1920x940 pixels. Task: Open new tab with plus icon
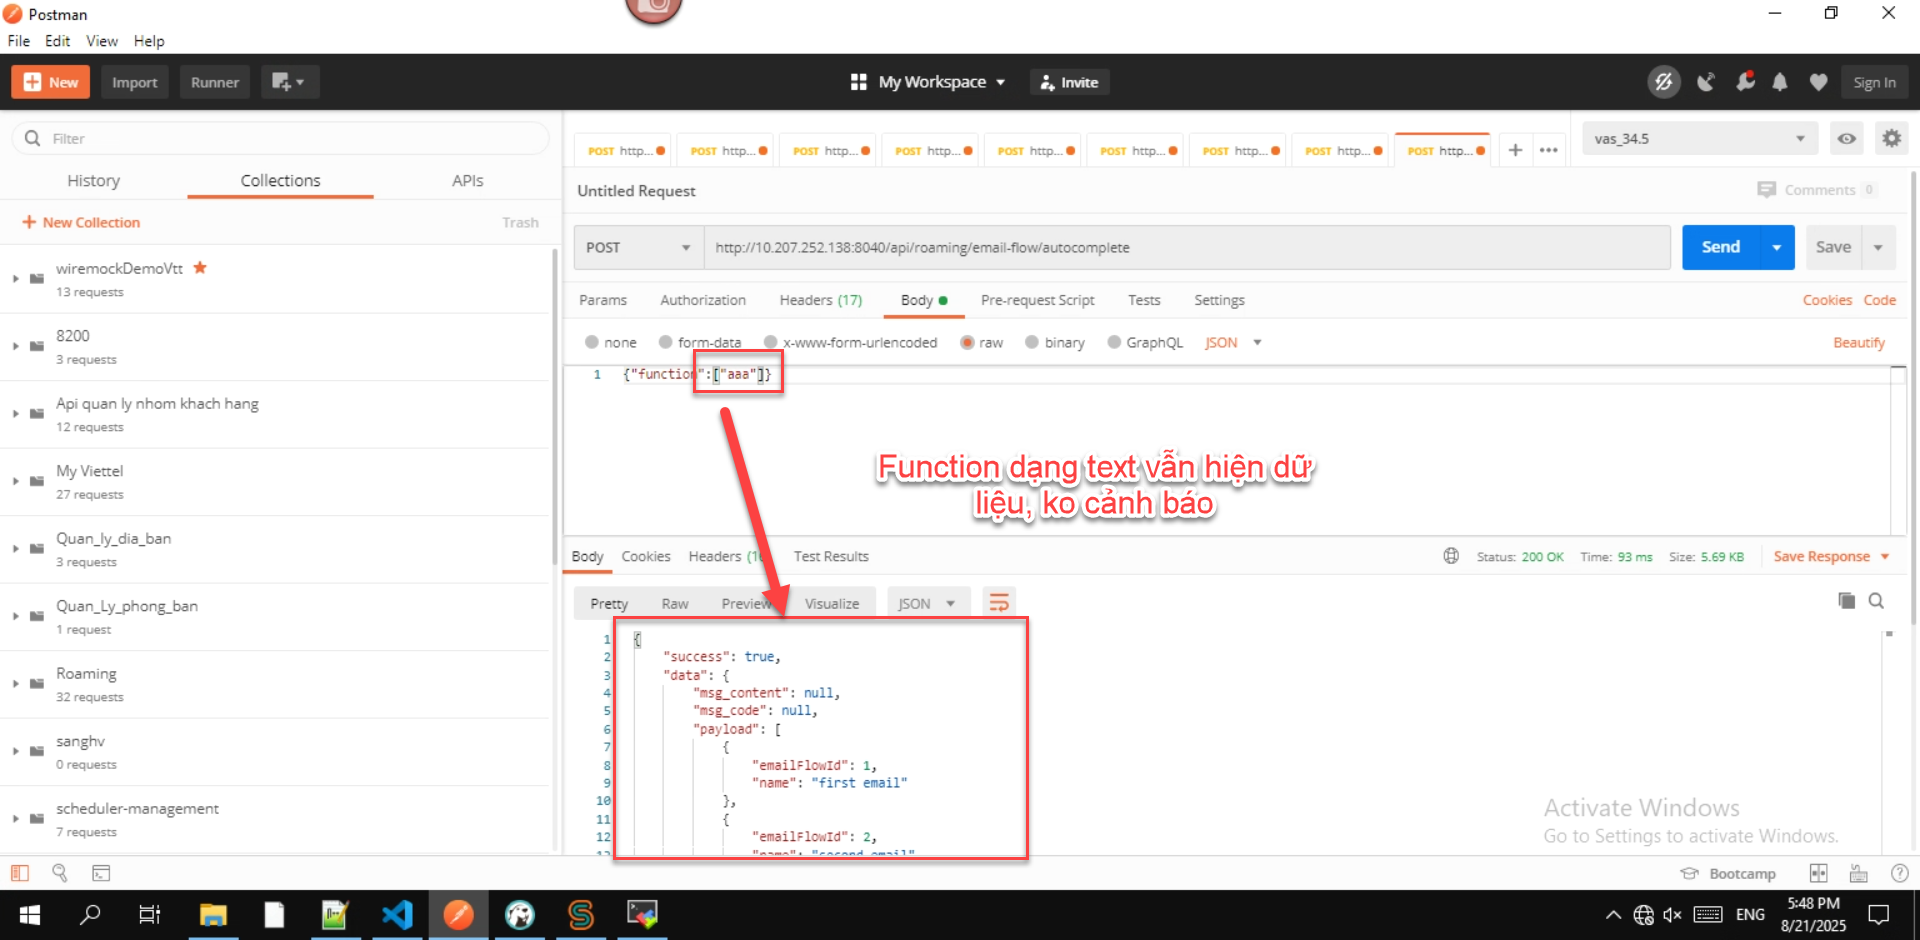coord(1515,150)
